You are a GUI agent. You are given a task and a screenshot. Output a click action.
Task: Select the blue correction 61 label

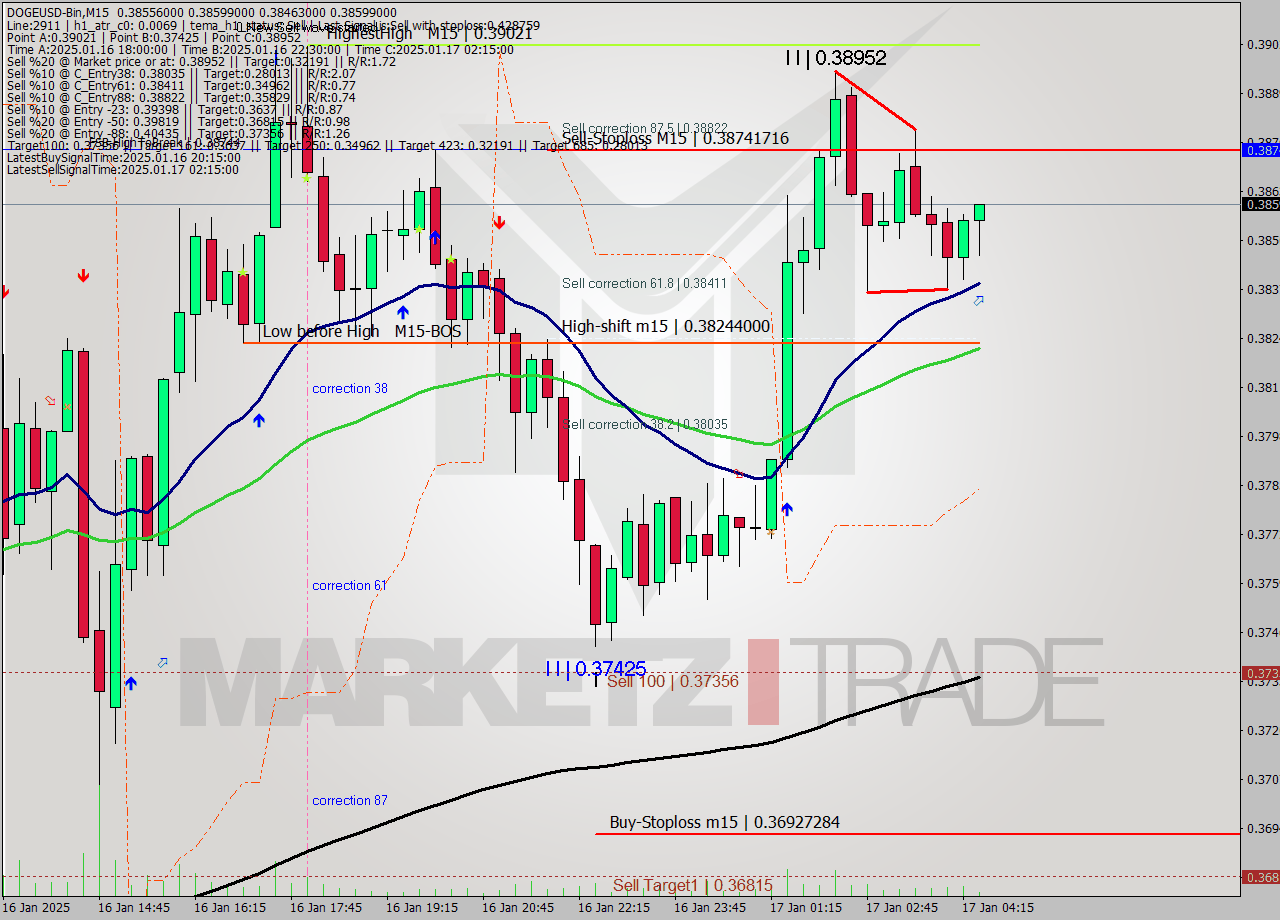[x=349, y=585]
